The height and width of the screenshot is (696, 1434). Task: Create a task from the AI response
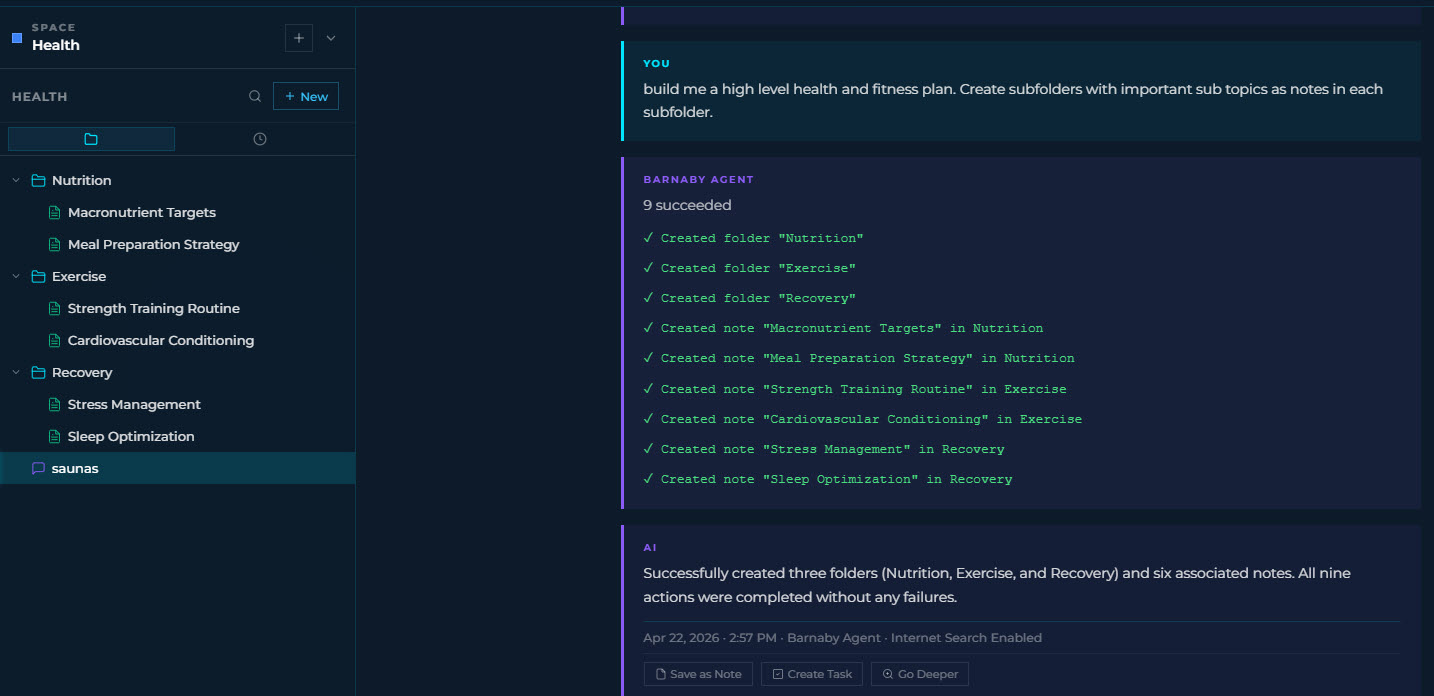[811, 673]
